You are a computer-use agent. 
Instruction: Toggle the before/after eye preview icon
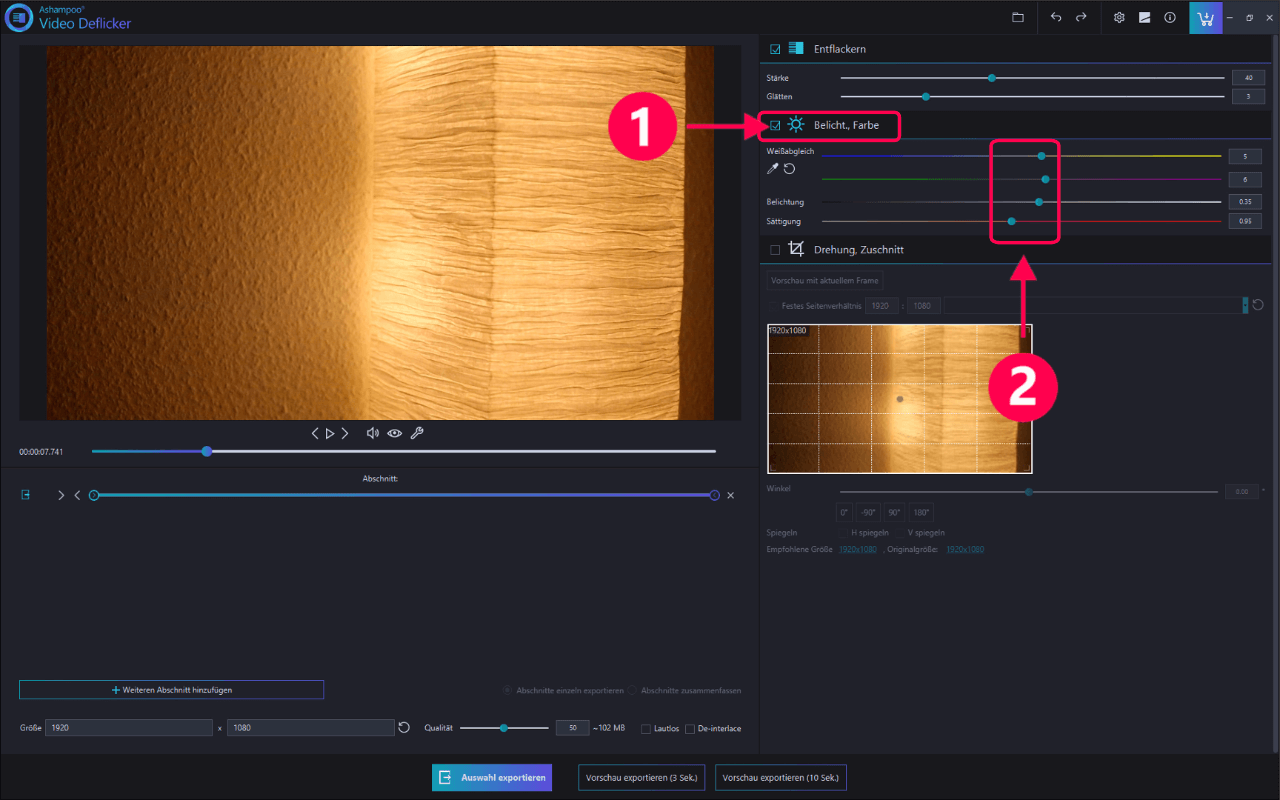point(395,433)
